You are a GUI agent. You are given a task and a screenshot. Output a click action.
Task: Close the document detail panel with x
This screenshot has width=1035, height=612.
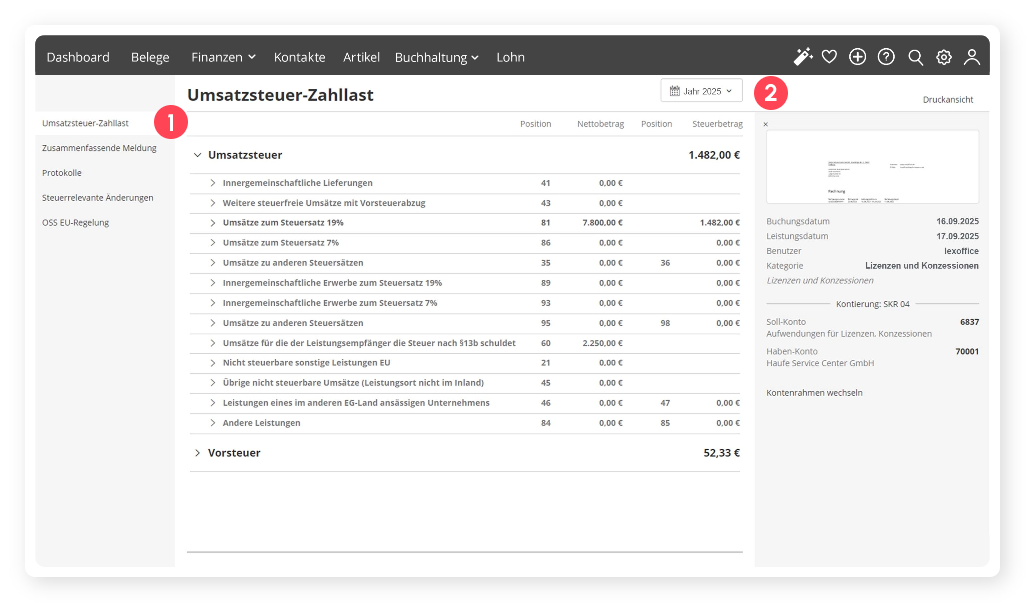(766, 125)
